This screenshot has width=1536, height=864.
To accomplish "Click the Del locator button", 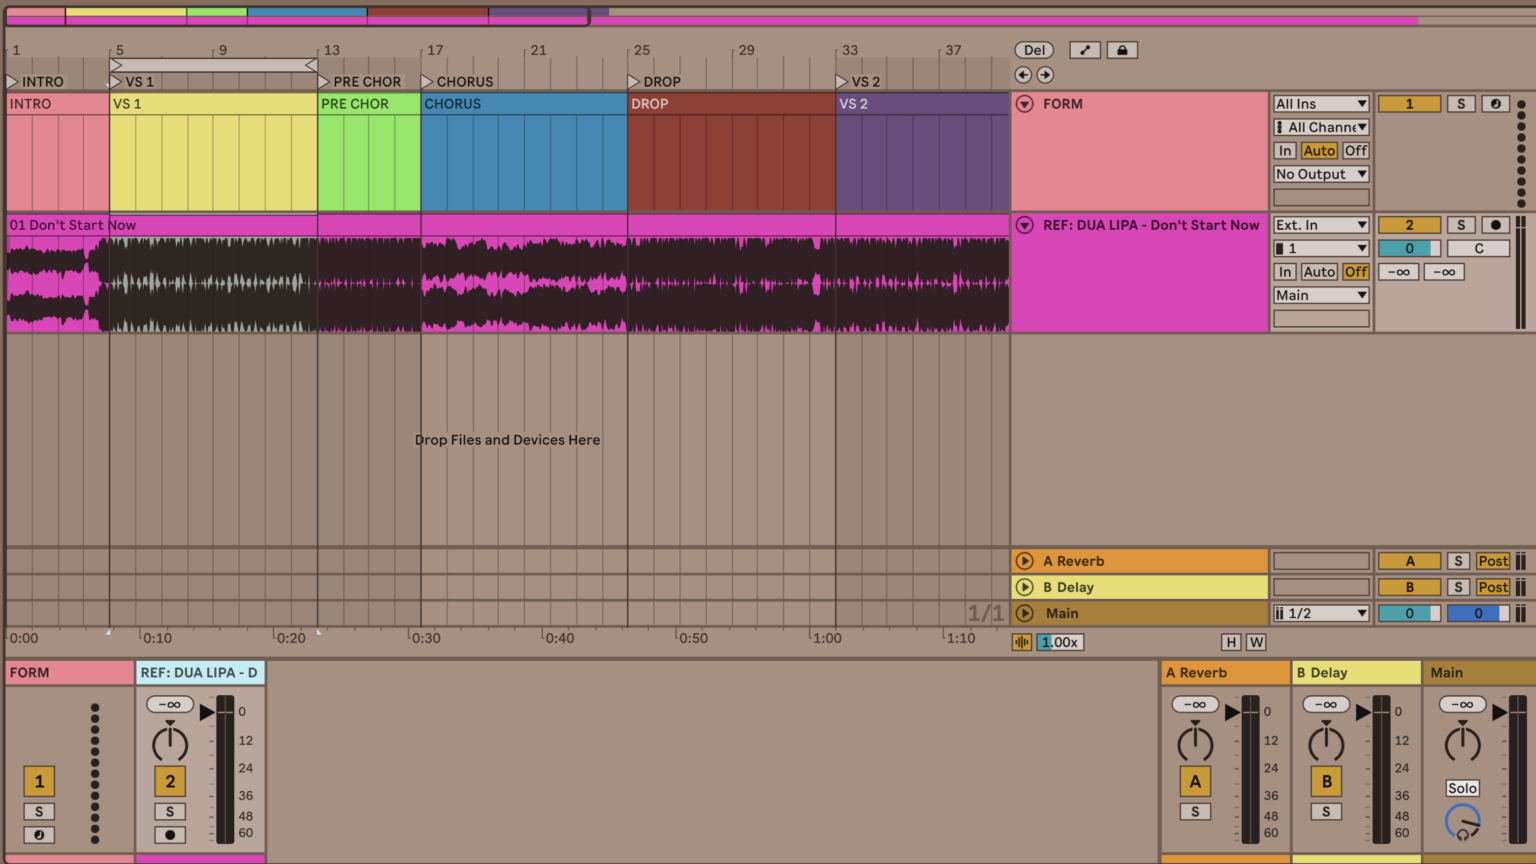I will tap(1034, 50).
